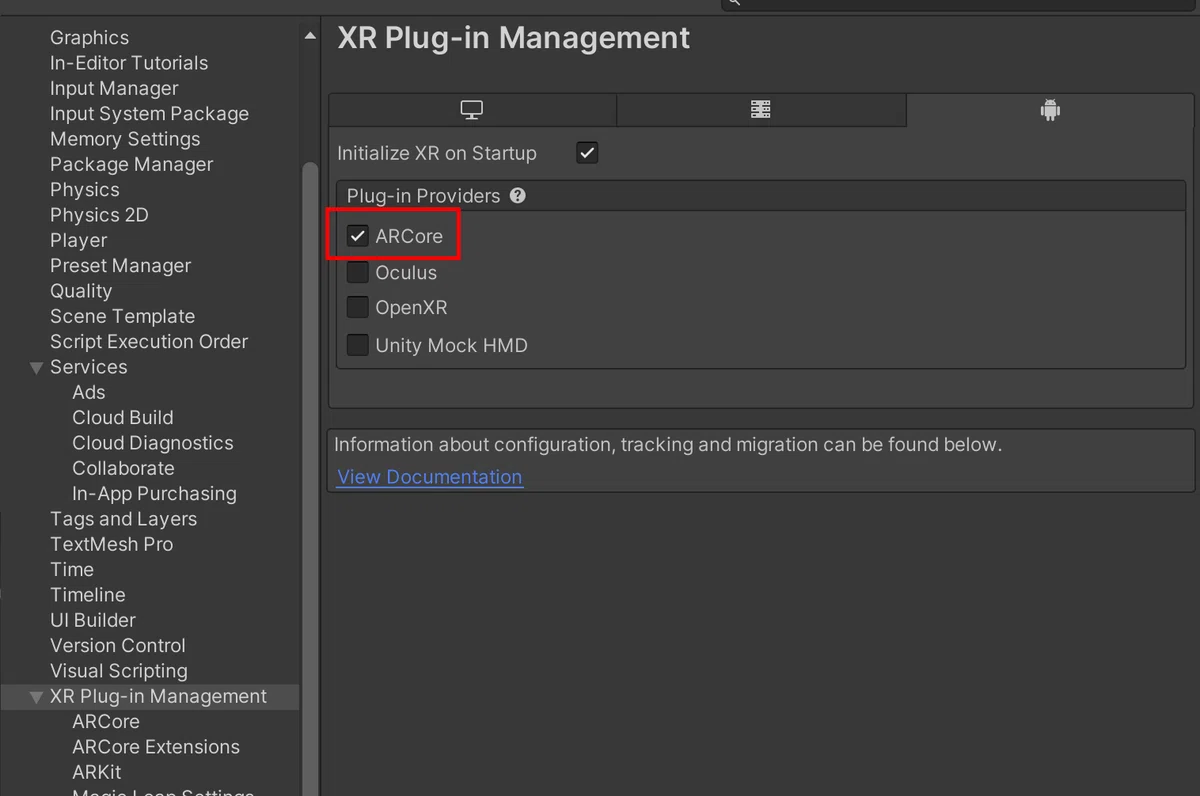This screenshot has height=796, width=1200.
Task: Open TextMesh Pro settings
Action: pos(111,544)
